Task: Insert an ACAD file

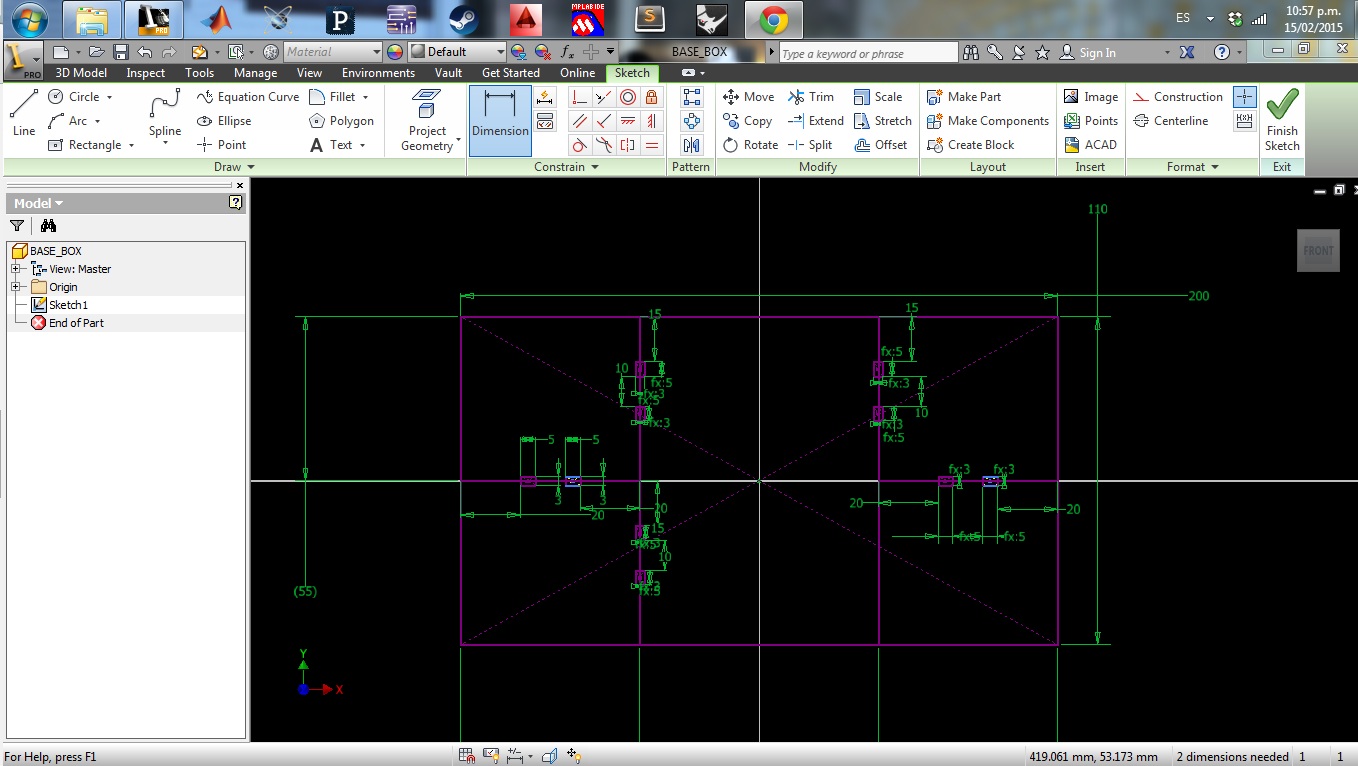Action: [x=1090, y=145]
